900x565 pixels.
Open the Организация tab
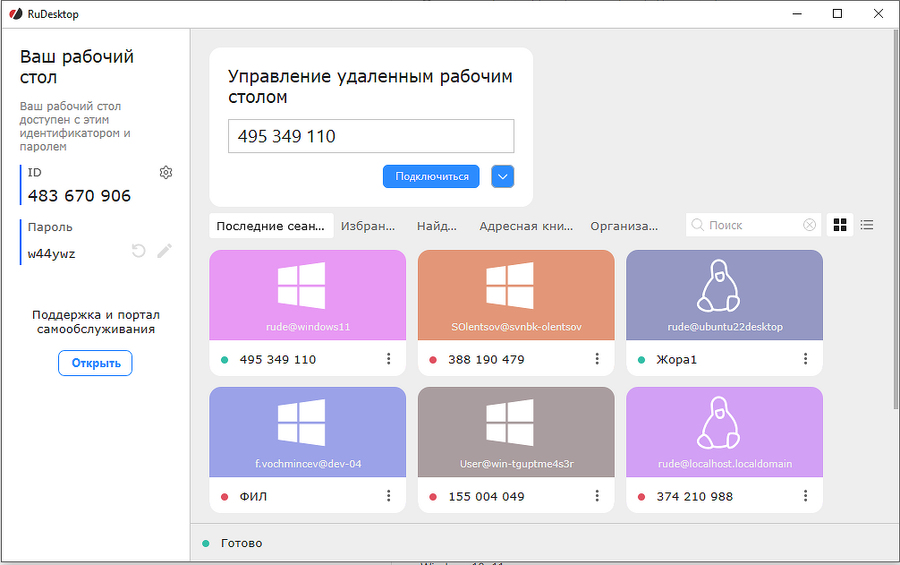[624, 226]
